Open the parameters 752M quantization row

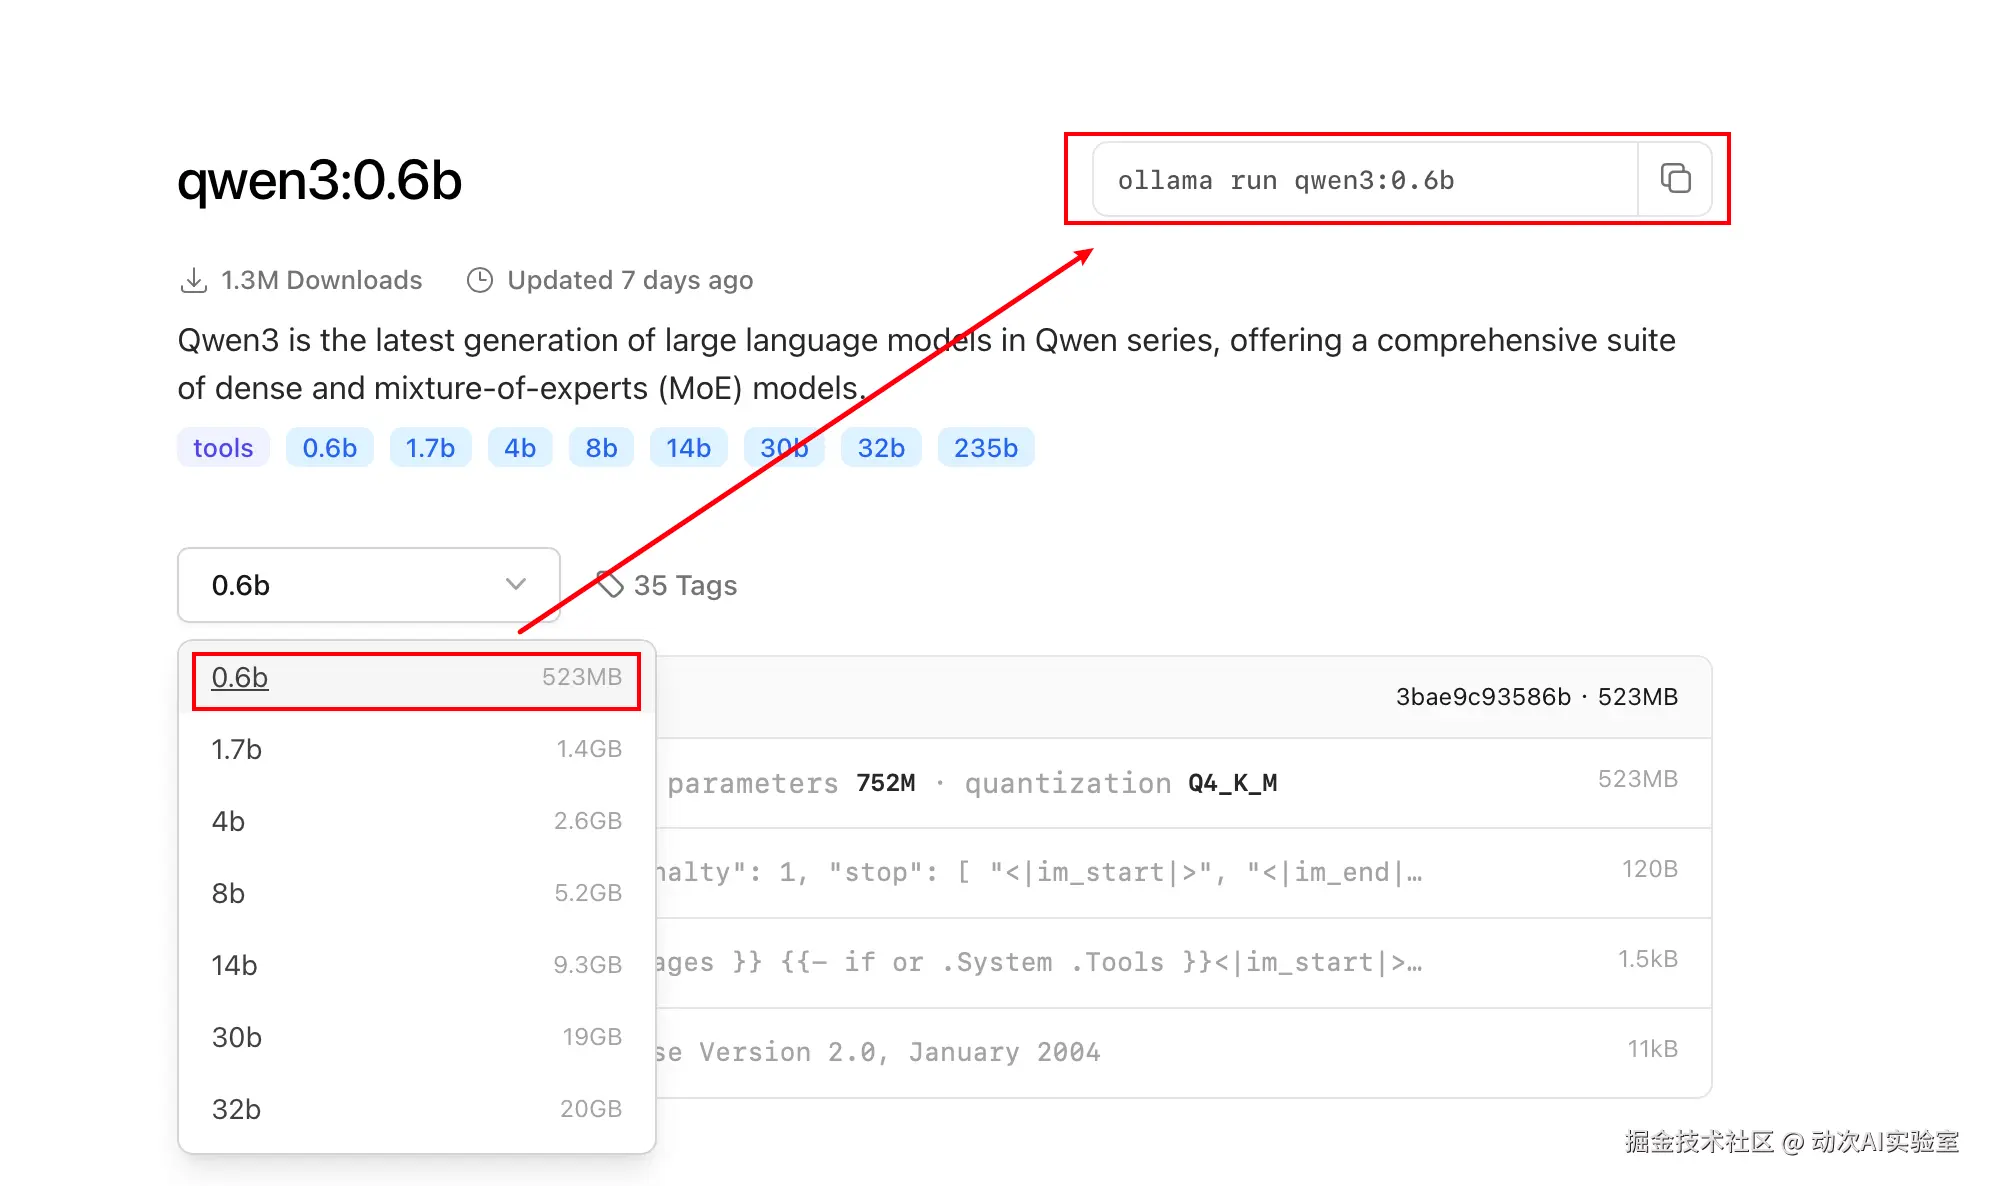pos(1180,783)
